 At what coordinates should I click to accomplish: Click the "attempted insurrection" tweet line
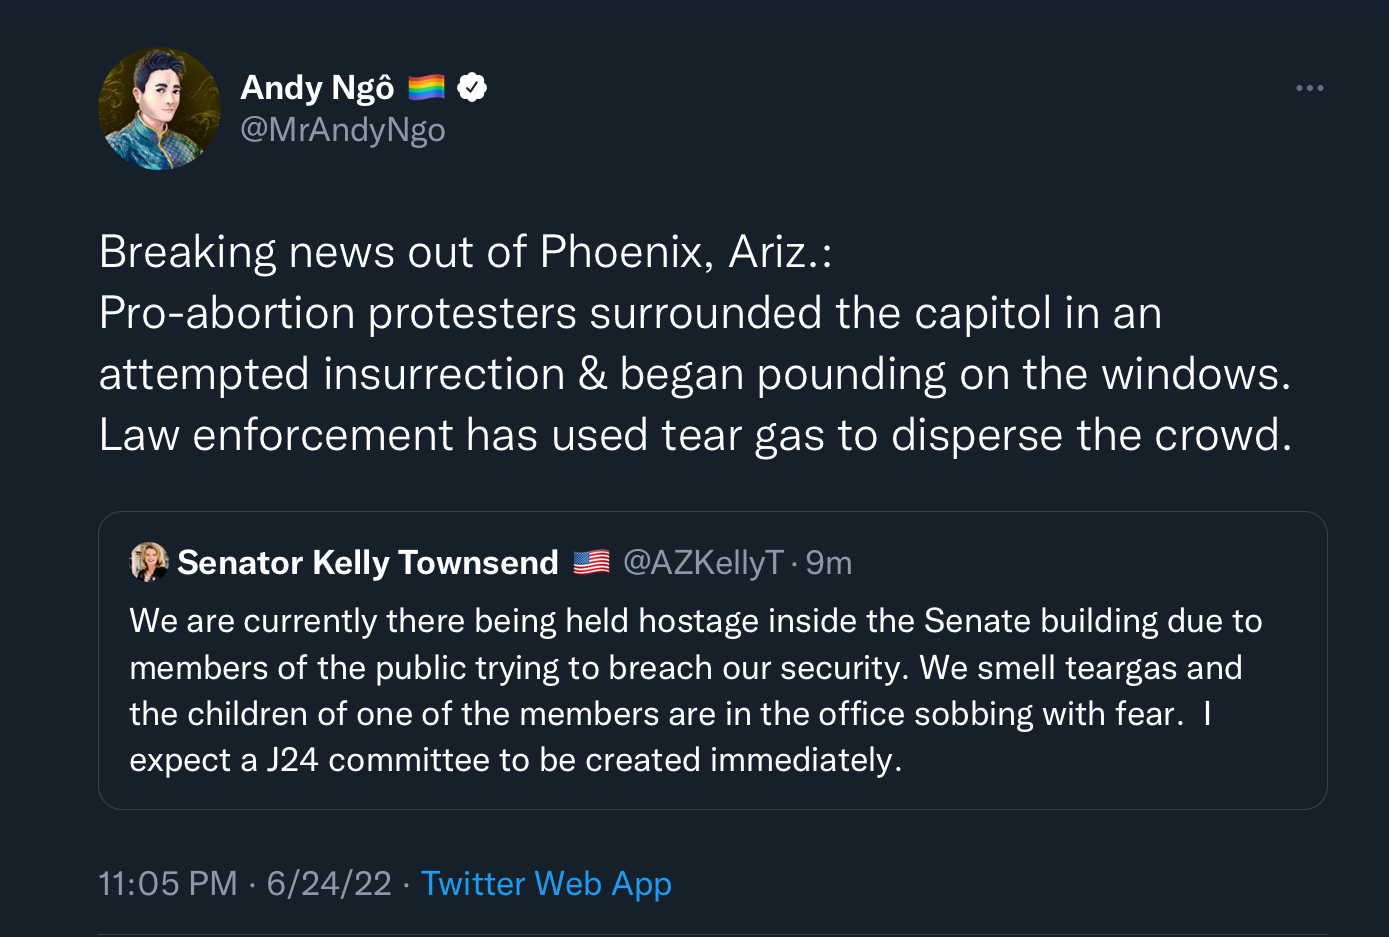695,374
